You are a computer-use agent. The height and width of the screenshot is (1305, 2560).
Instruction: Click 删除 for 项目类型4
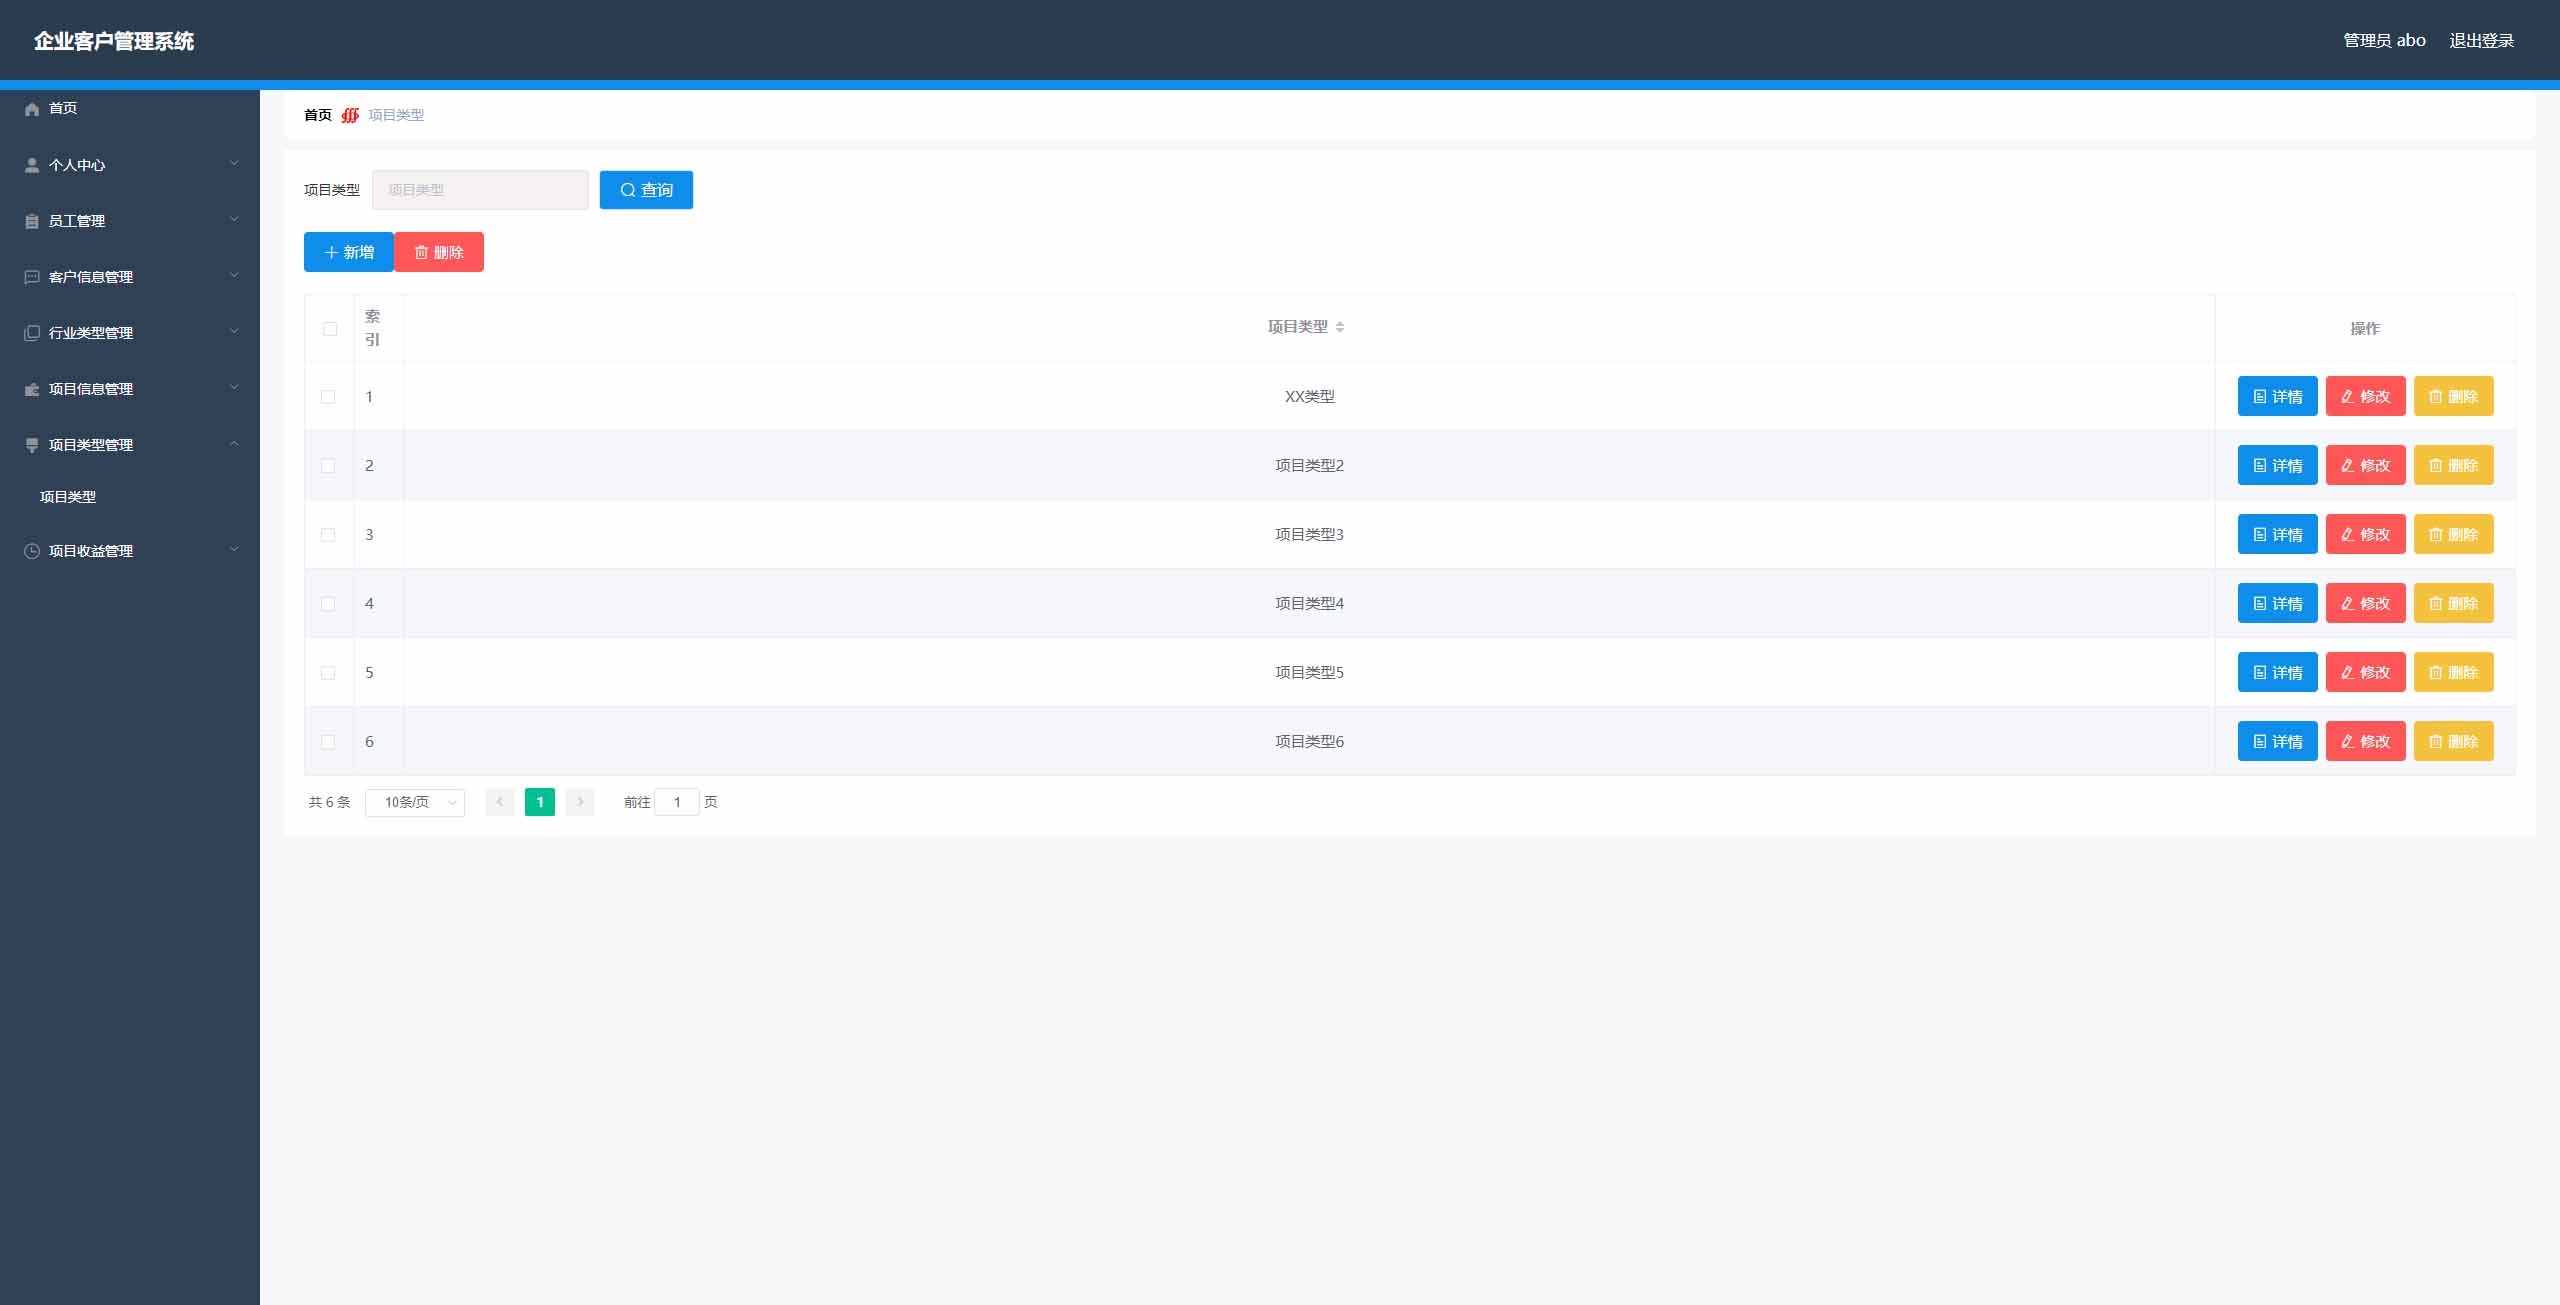[2453, 603]
